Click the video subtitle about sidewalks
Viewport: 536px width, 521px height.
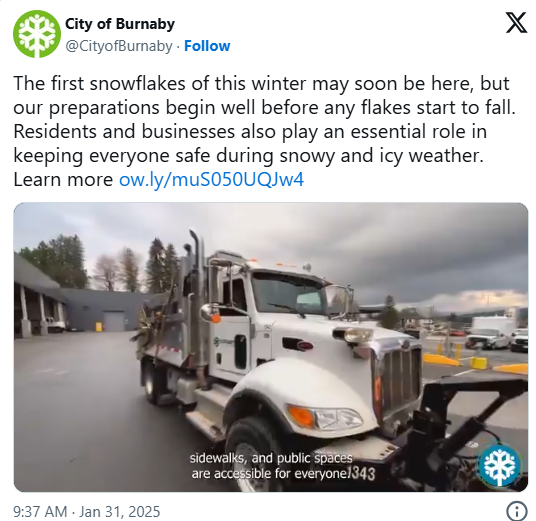coord(270,466)
